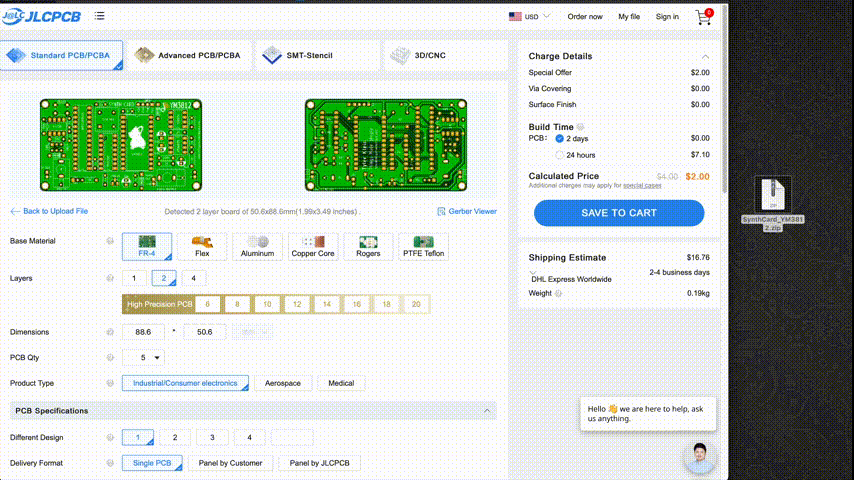
Task: Switch to SMT-Stencil tab
Action: pos(316,56)
